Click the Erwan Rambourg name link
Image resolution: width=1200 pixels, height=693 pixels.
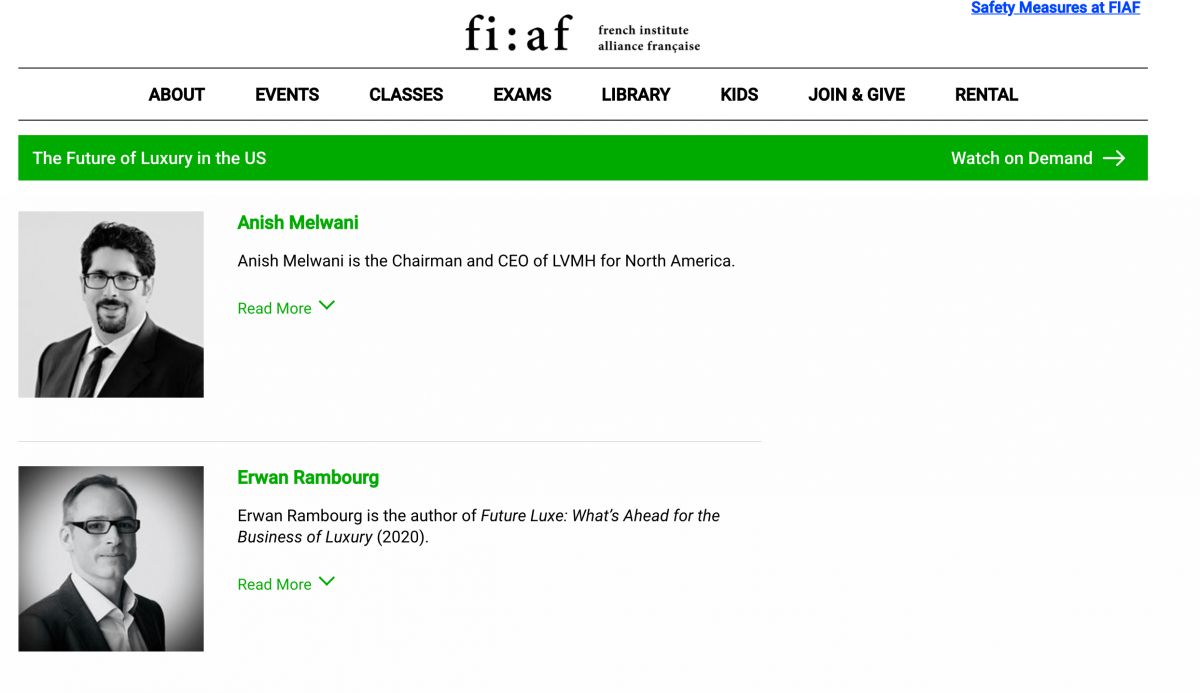coord(308,477)
